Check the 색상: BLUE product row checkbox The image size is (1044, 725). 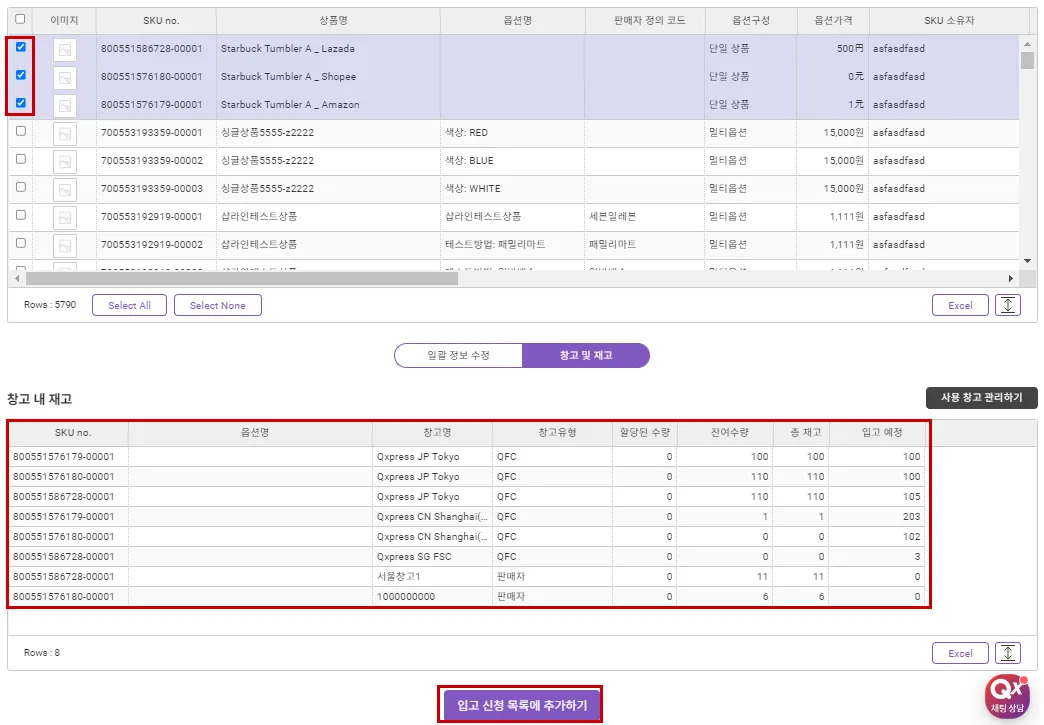tap(21, 159)
